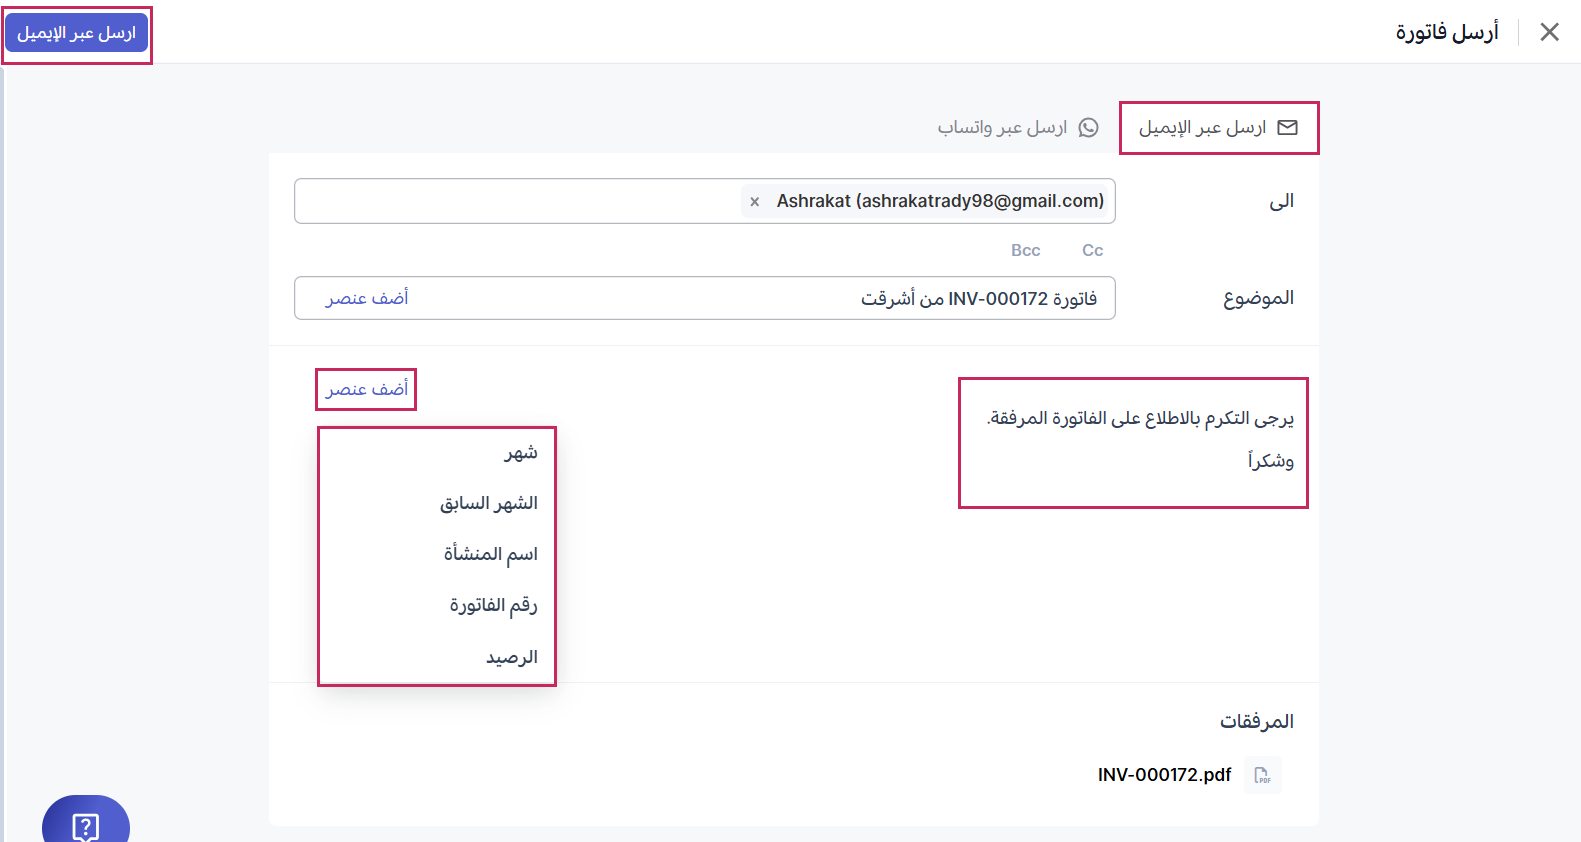Open the help question mark button
1581x842 pixels.
[x=86, y=824]
